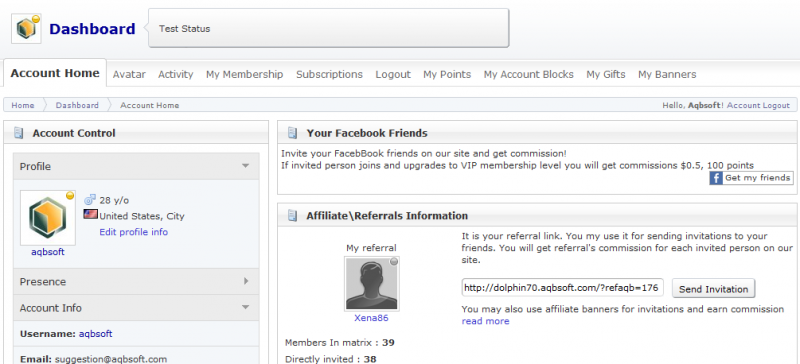Click the aqbsoft profile avatar image
The height and width of the screenshot is (364, 800).
47,218
